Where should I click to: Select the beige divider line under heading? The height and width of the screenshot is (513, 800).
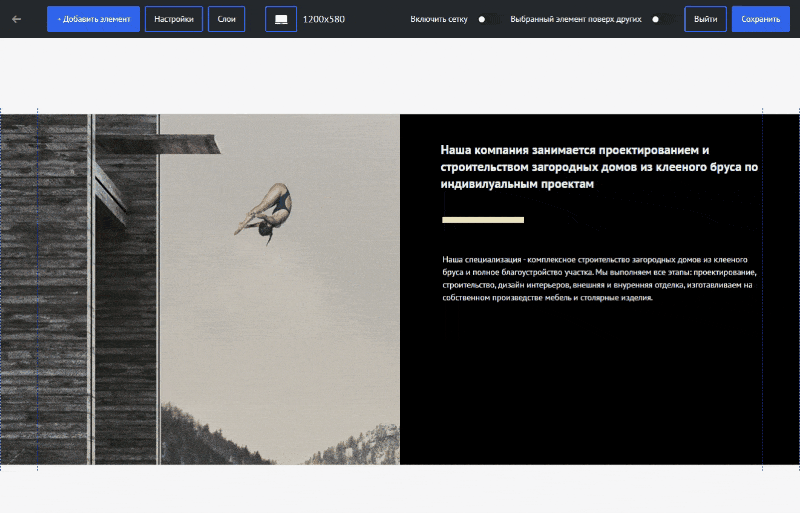[x=483, y=219]
